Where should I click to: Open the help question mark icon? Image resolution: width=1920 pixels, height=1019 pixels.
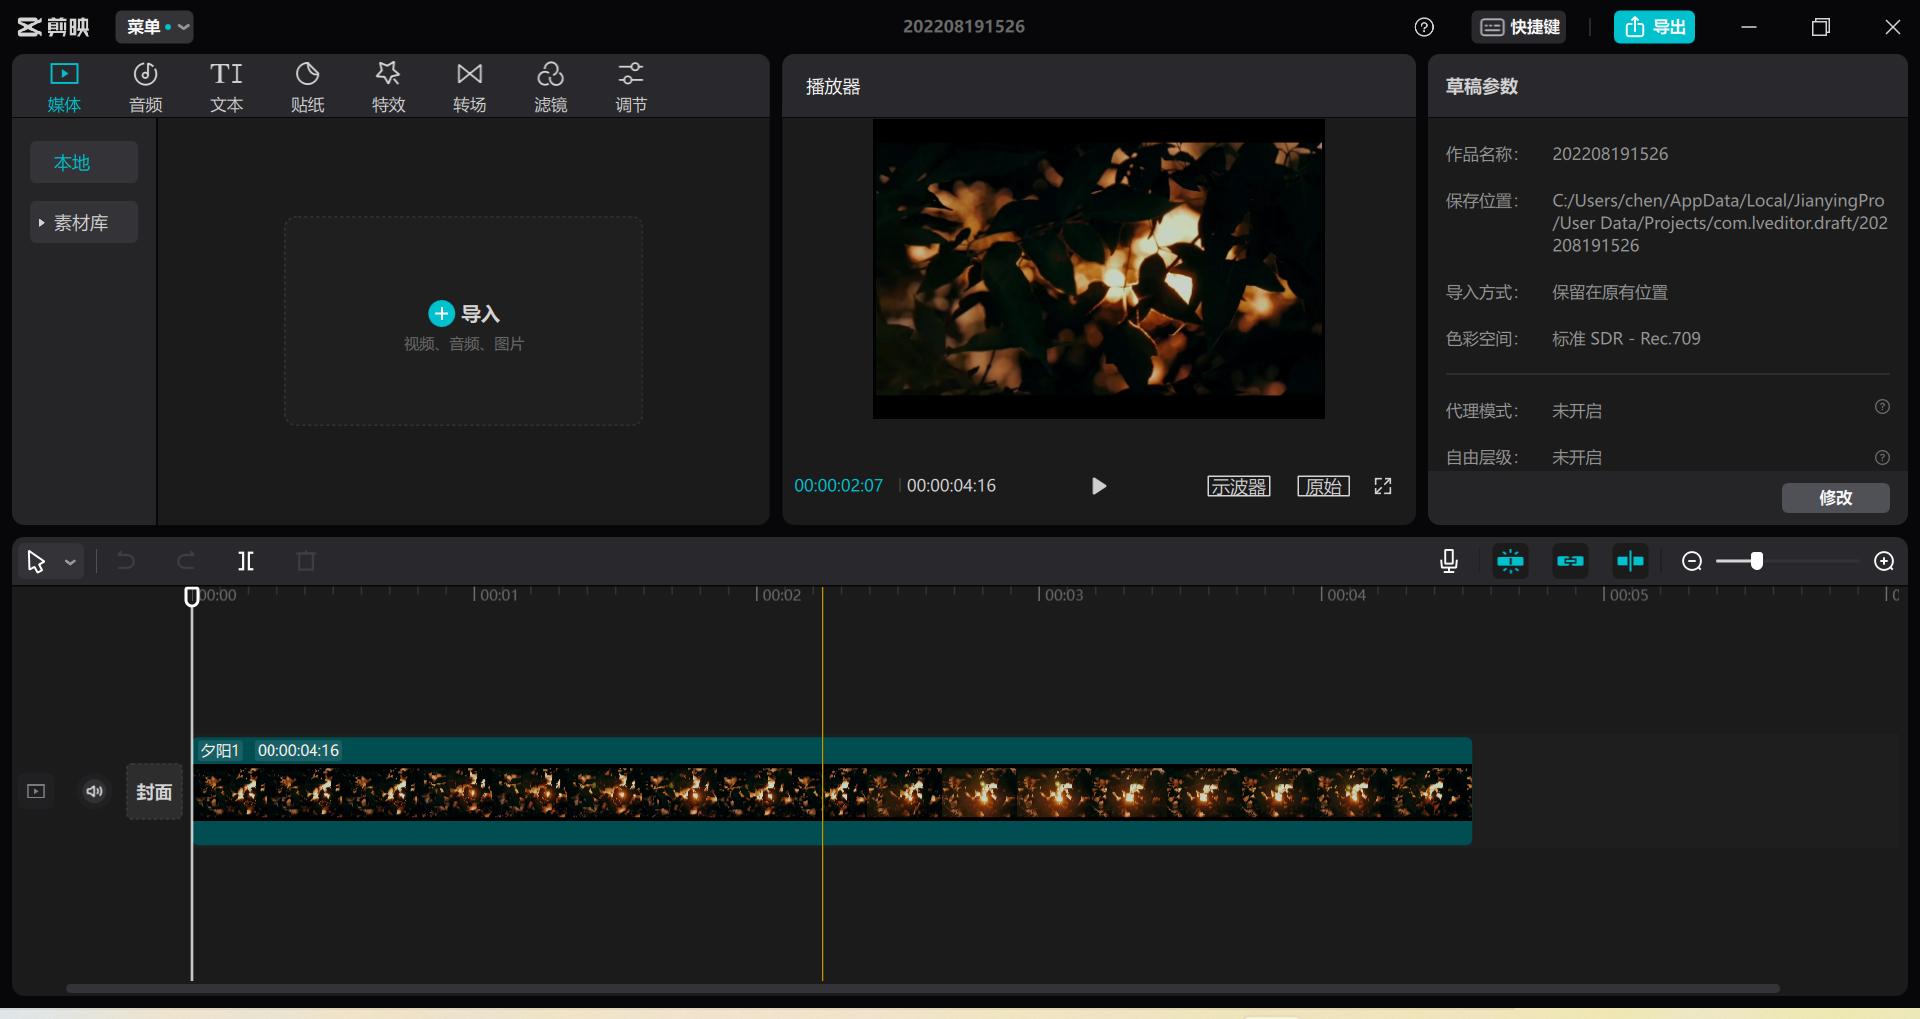(1424, 27)
